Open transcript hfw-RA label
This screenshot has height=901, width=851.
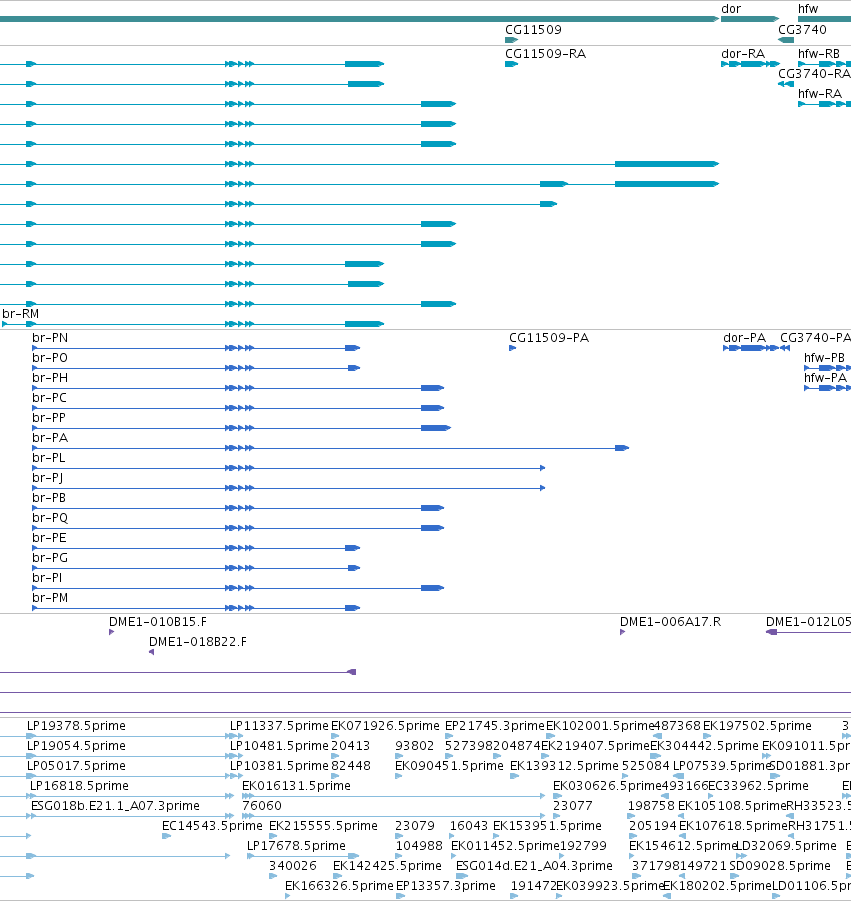[820, 94]
